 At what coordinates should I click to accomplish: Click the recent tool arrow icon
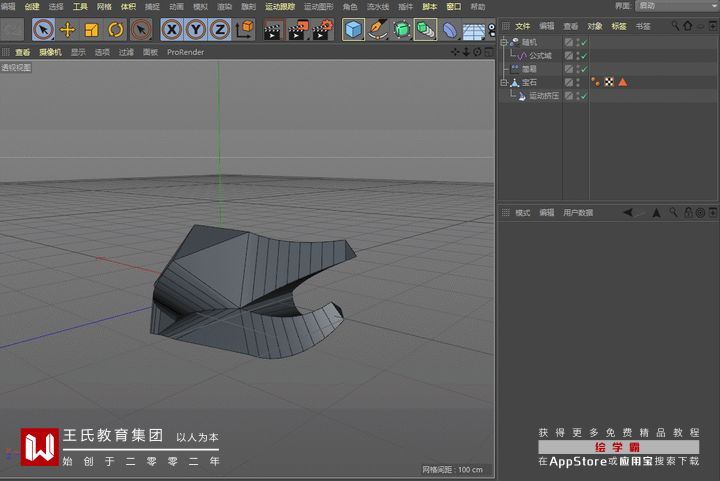[x=141, y=30]
